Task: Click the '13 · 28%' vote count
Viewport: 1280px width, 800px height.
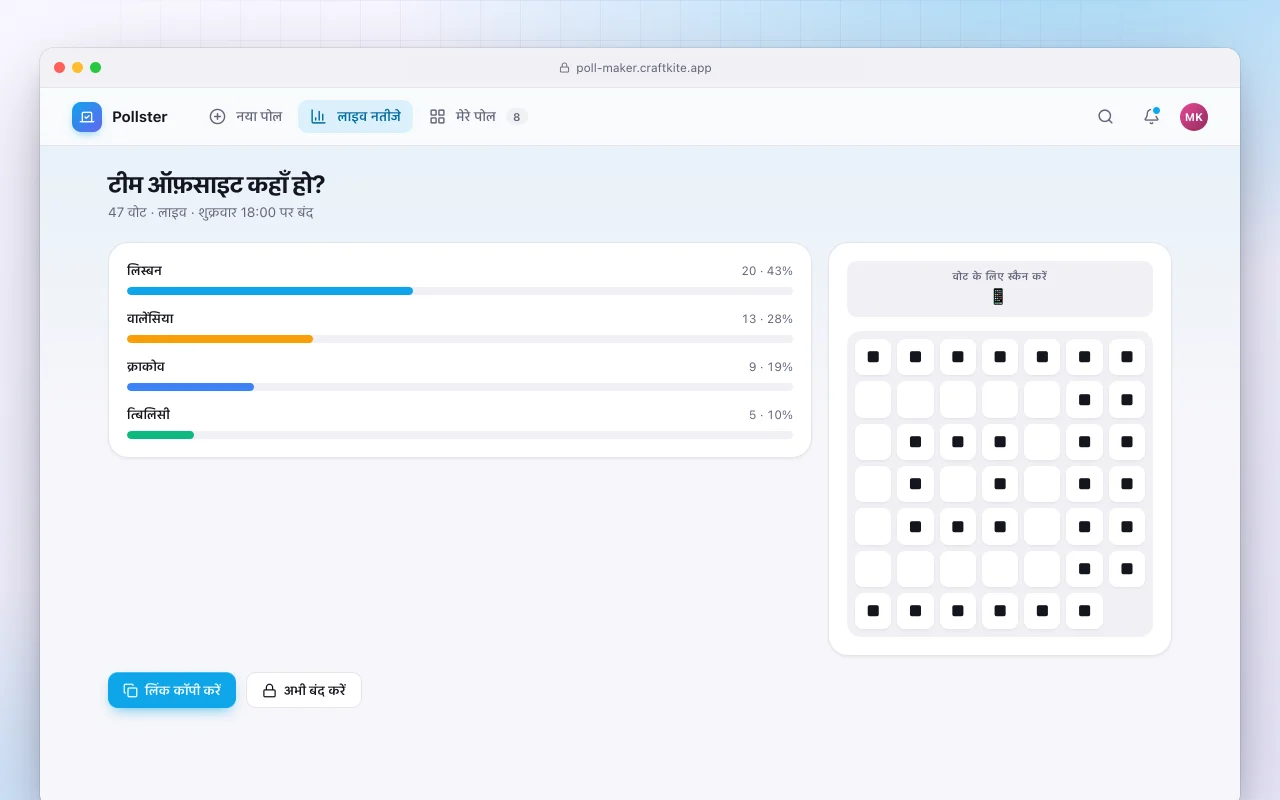Action: [x=767, y=319]
